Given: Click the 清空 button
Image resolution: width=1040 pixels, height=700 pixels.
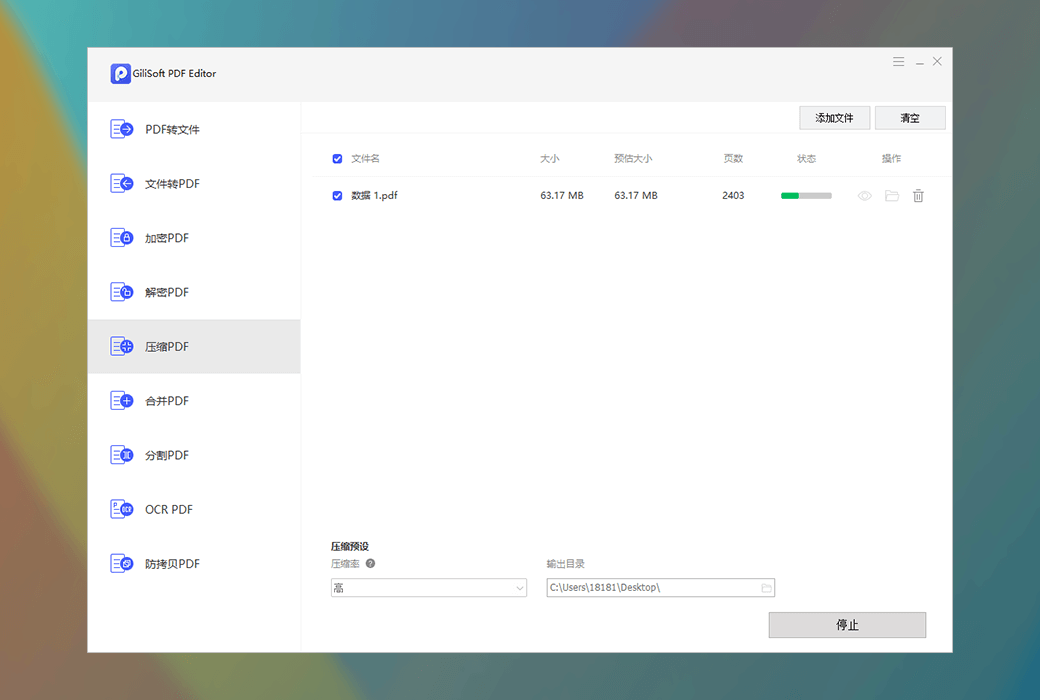Looking at the screenshot, I should [910, 118].
